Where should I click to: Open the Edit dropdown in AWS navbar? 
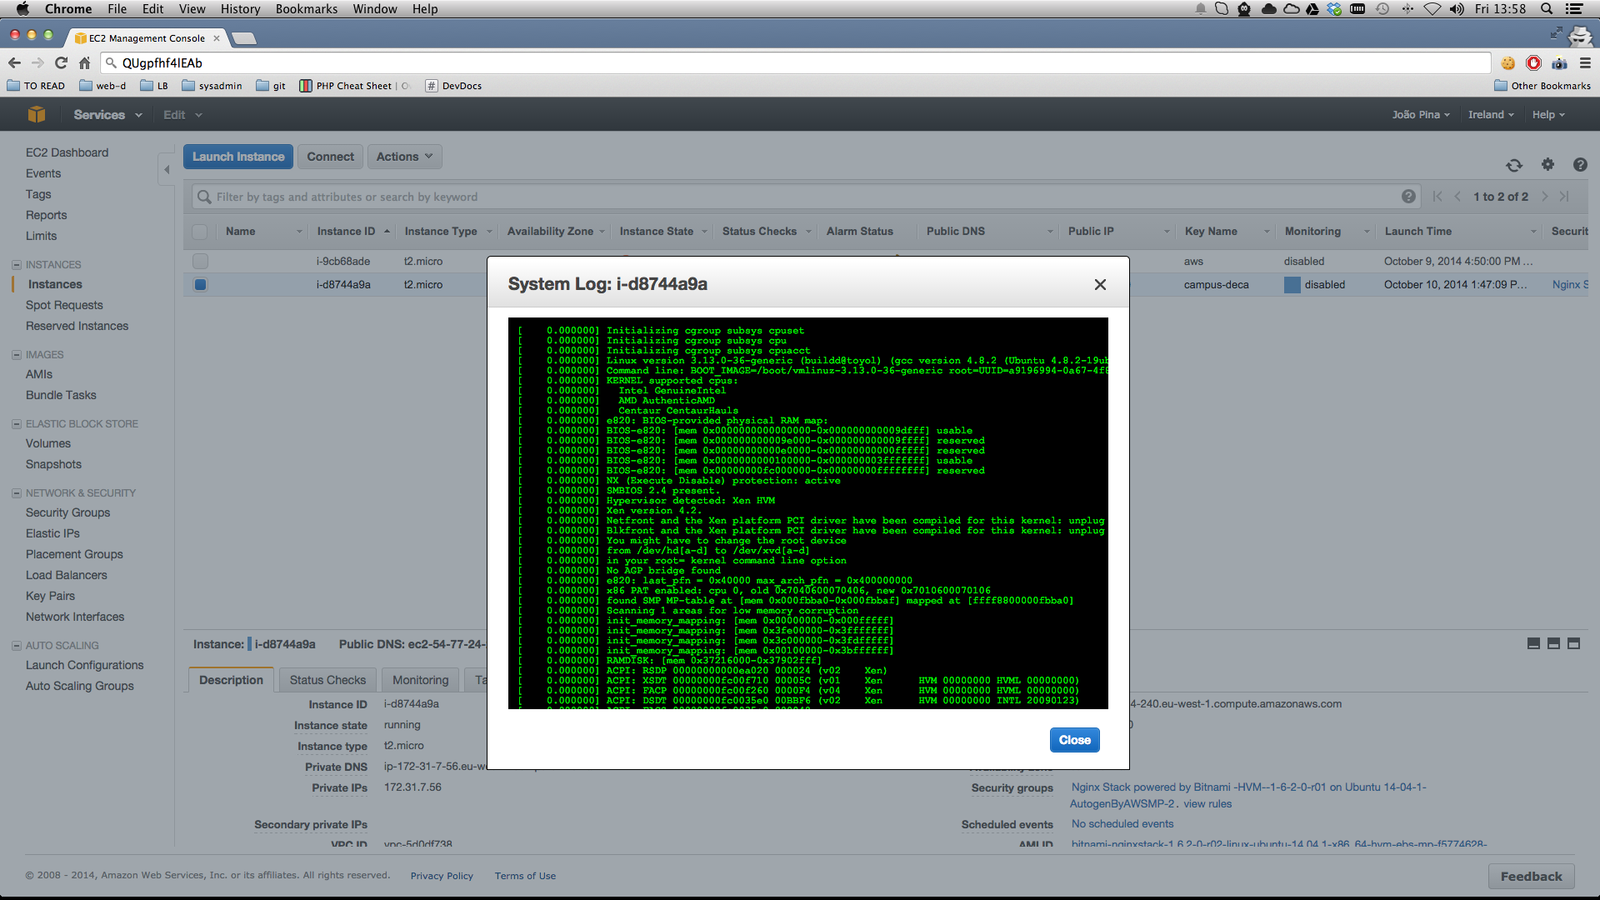point(183,115)
